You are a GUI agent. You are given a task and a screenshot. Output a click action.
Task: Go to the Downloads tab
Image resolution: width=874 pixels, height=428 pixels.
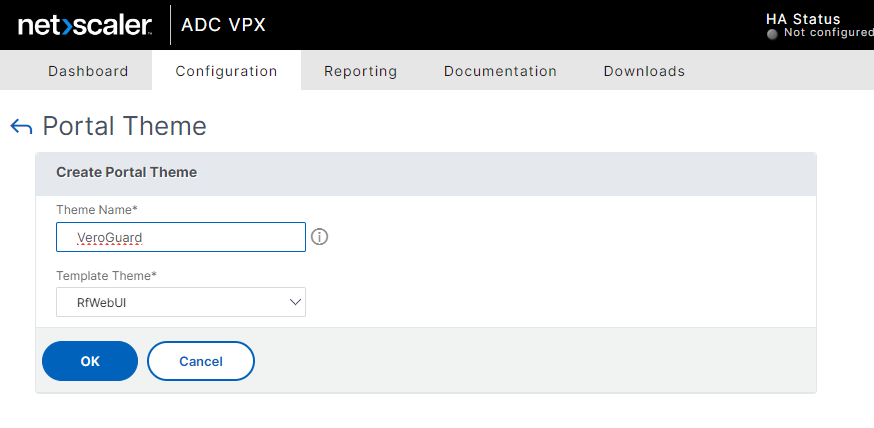point(644,71)
